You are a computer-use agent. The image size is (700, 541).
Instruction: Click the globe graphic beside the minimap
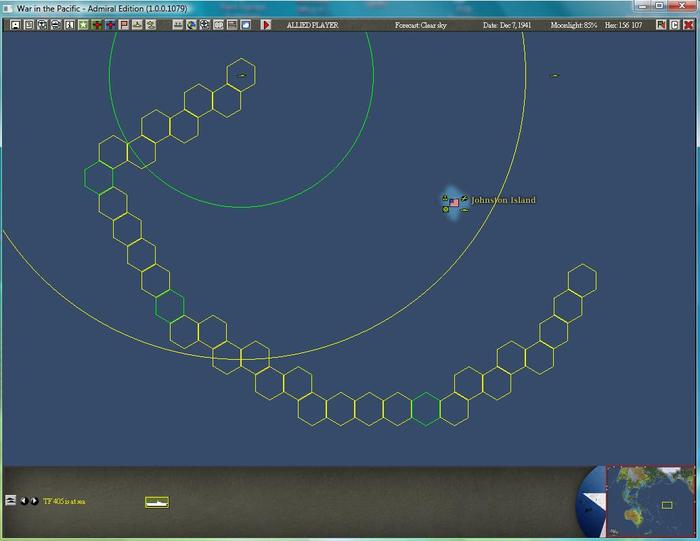click(x=592, y=502)
